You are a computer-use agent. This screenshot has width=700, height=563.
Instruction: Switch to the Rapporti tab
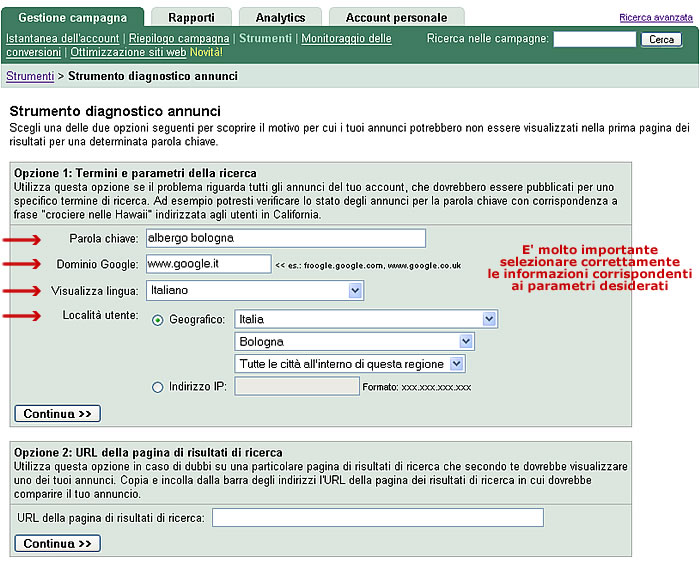pos(191,17)
